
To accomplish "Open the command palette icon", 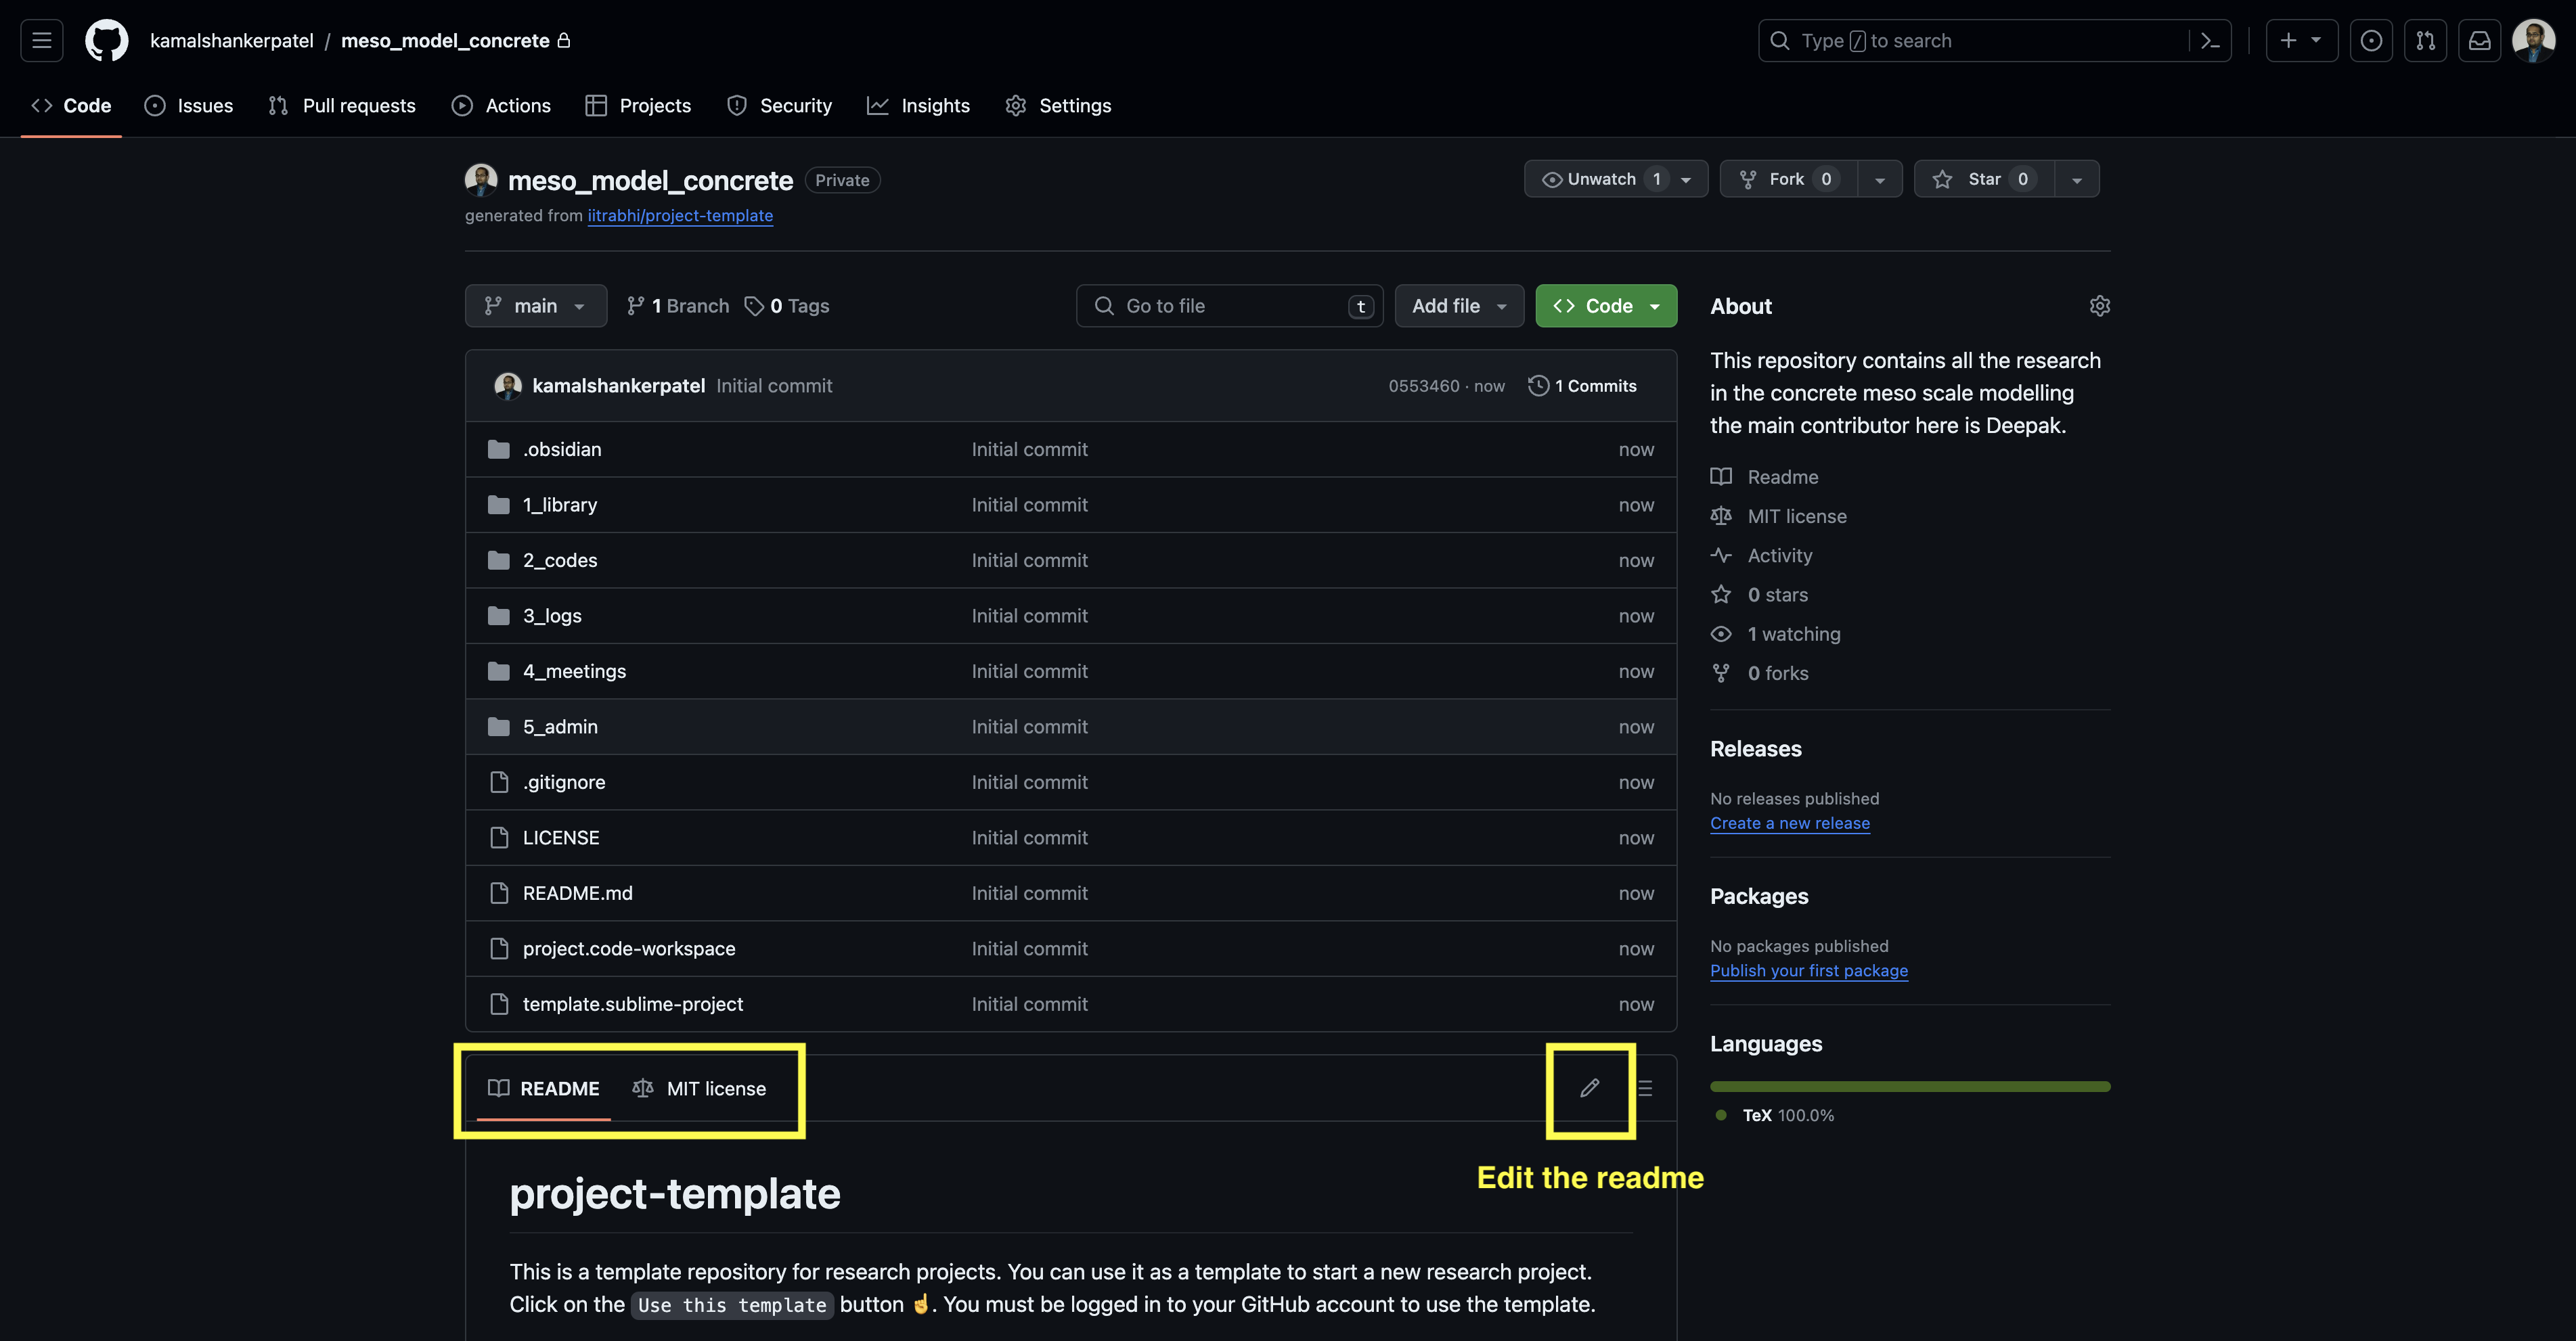I will [x=2210, y=41].
